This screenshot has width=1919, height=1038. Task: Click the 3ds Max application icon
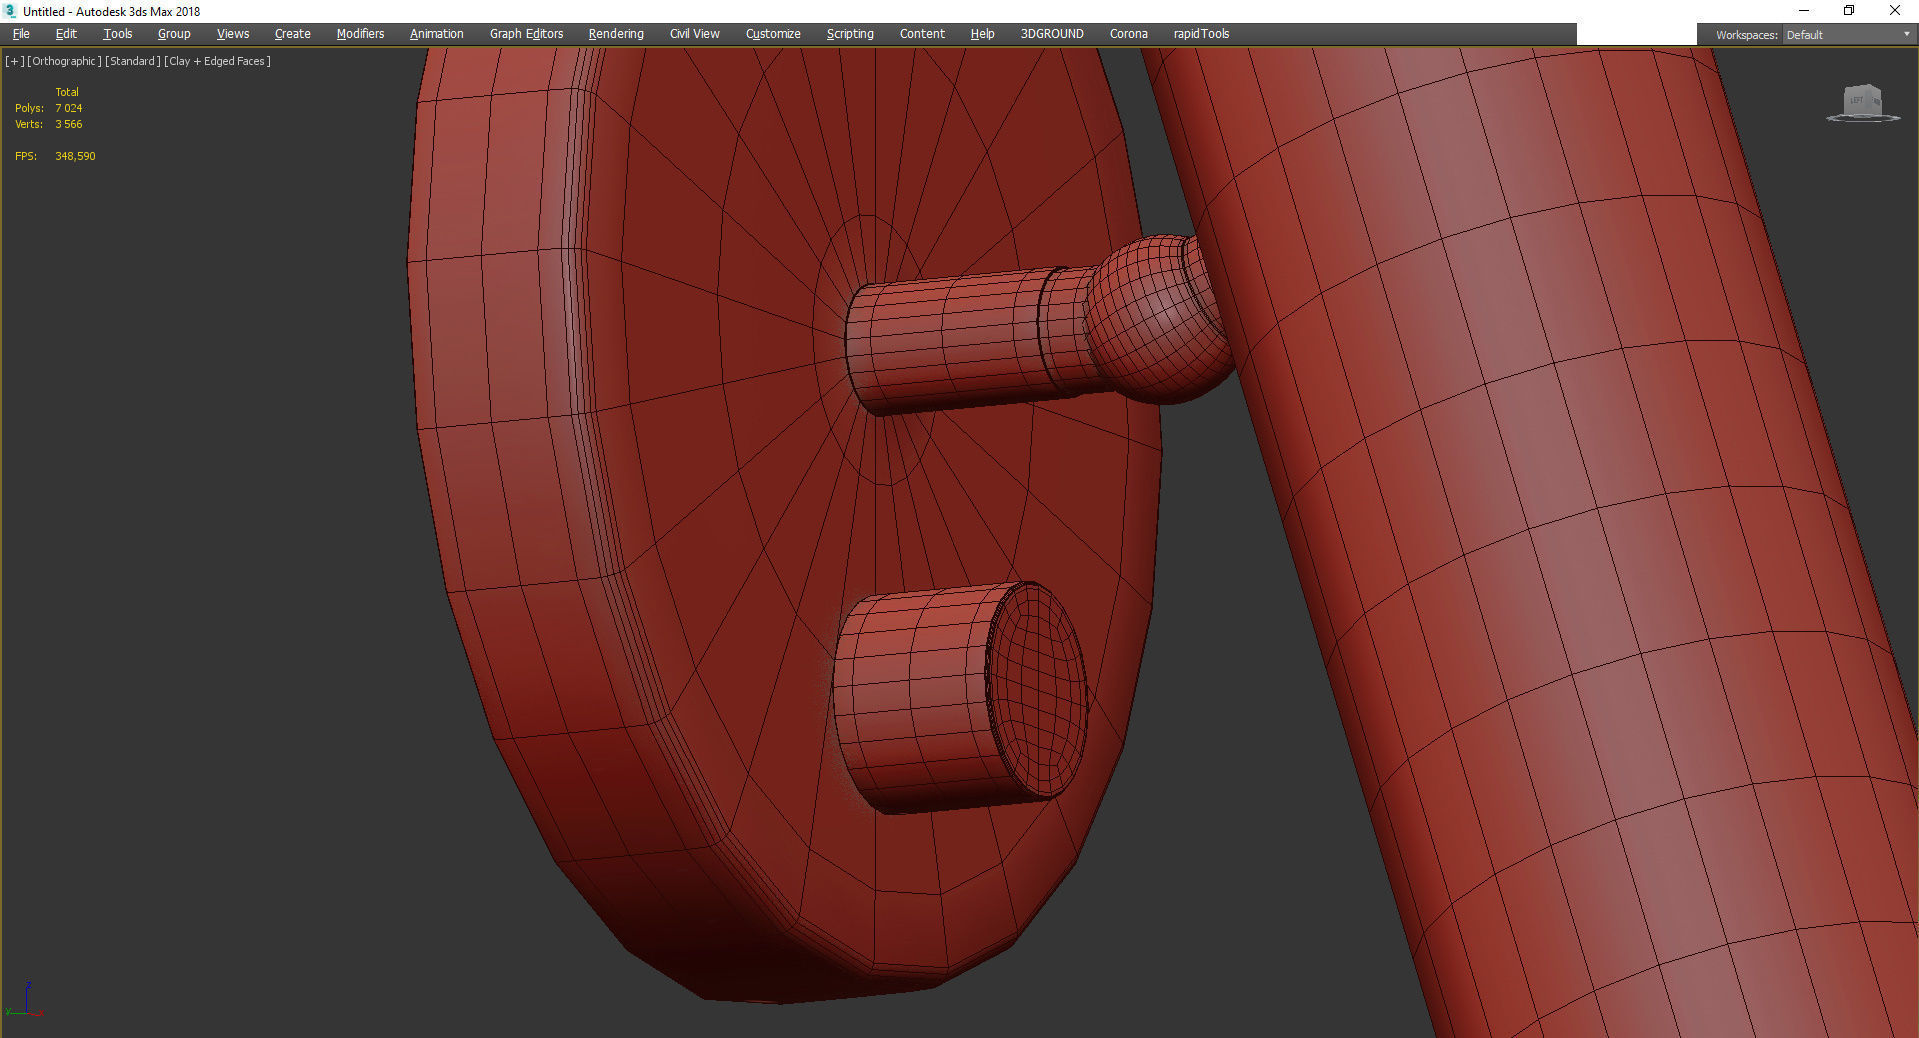11,11
